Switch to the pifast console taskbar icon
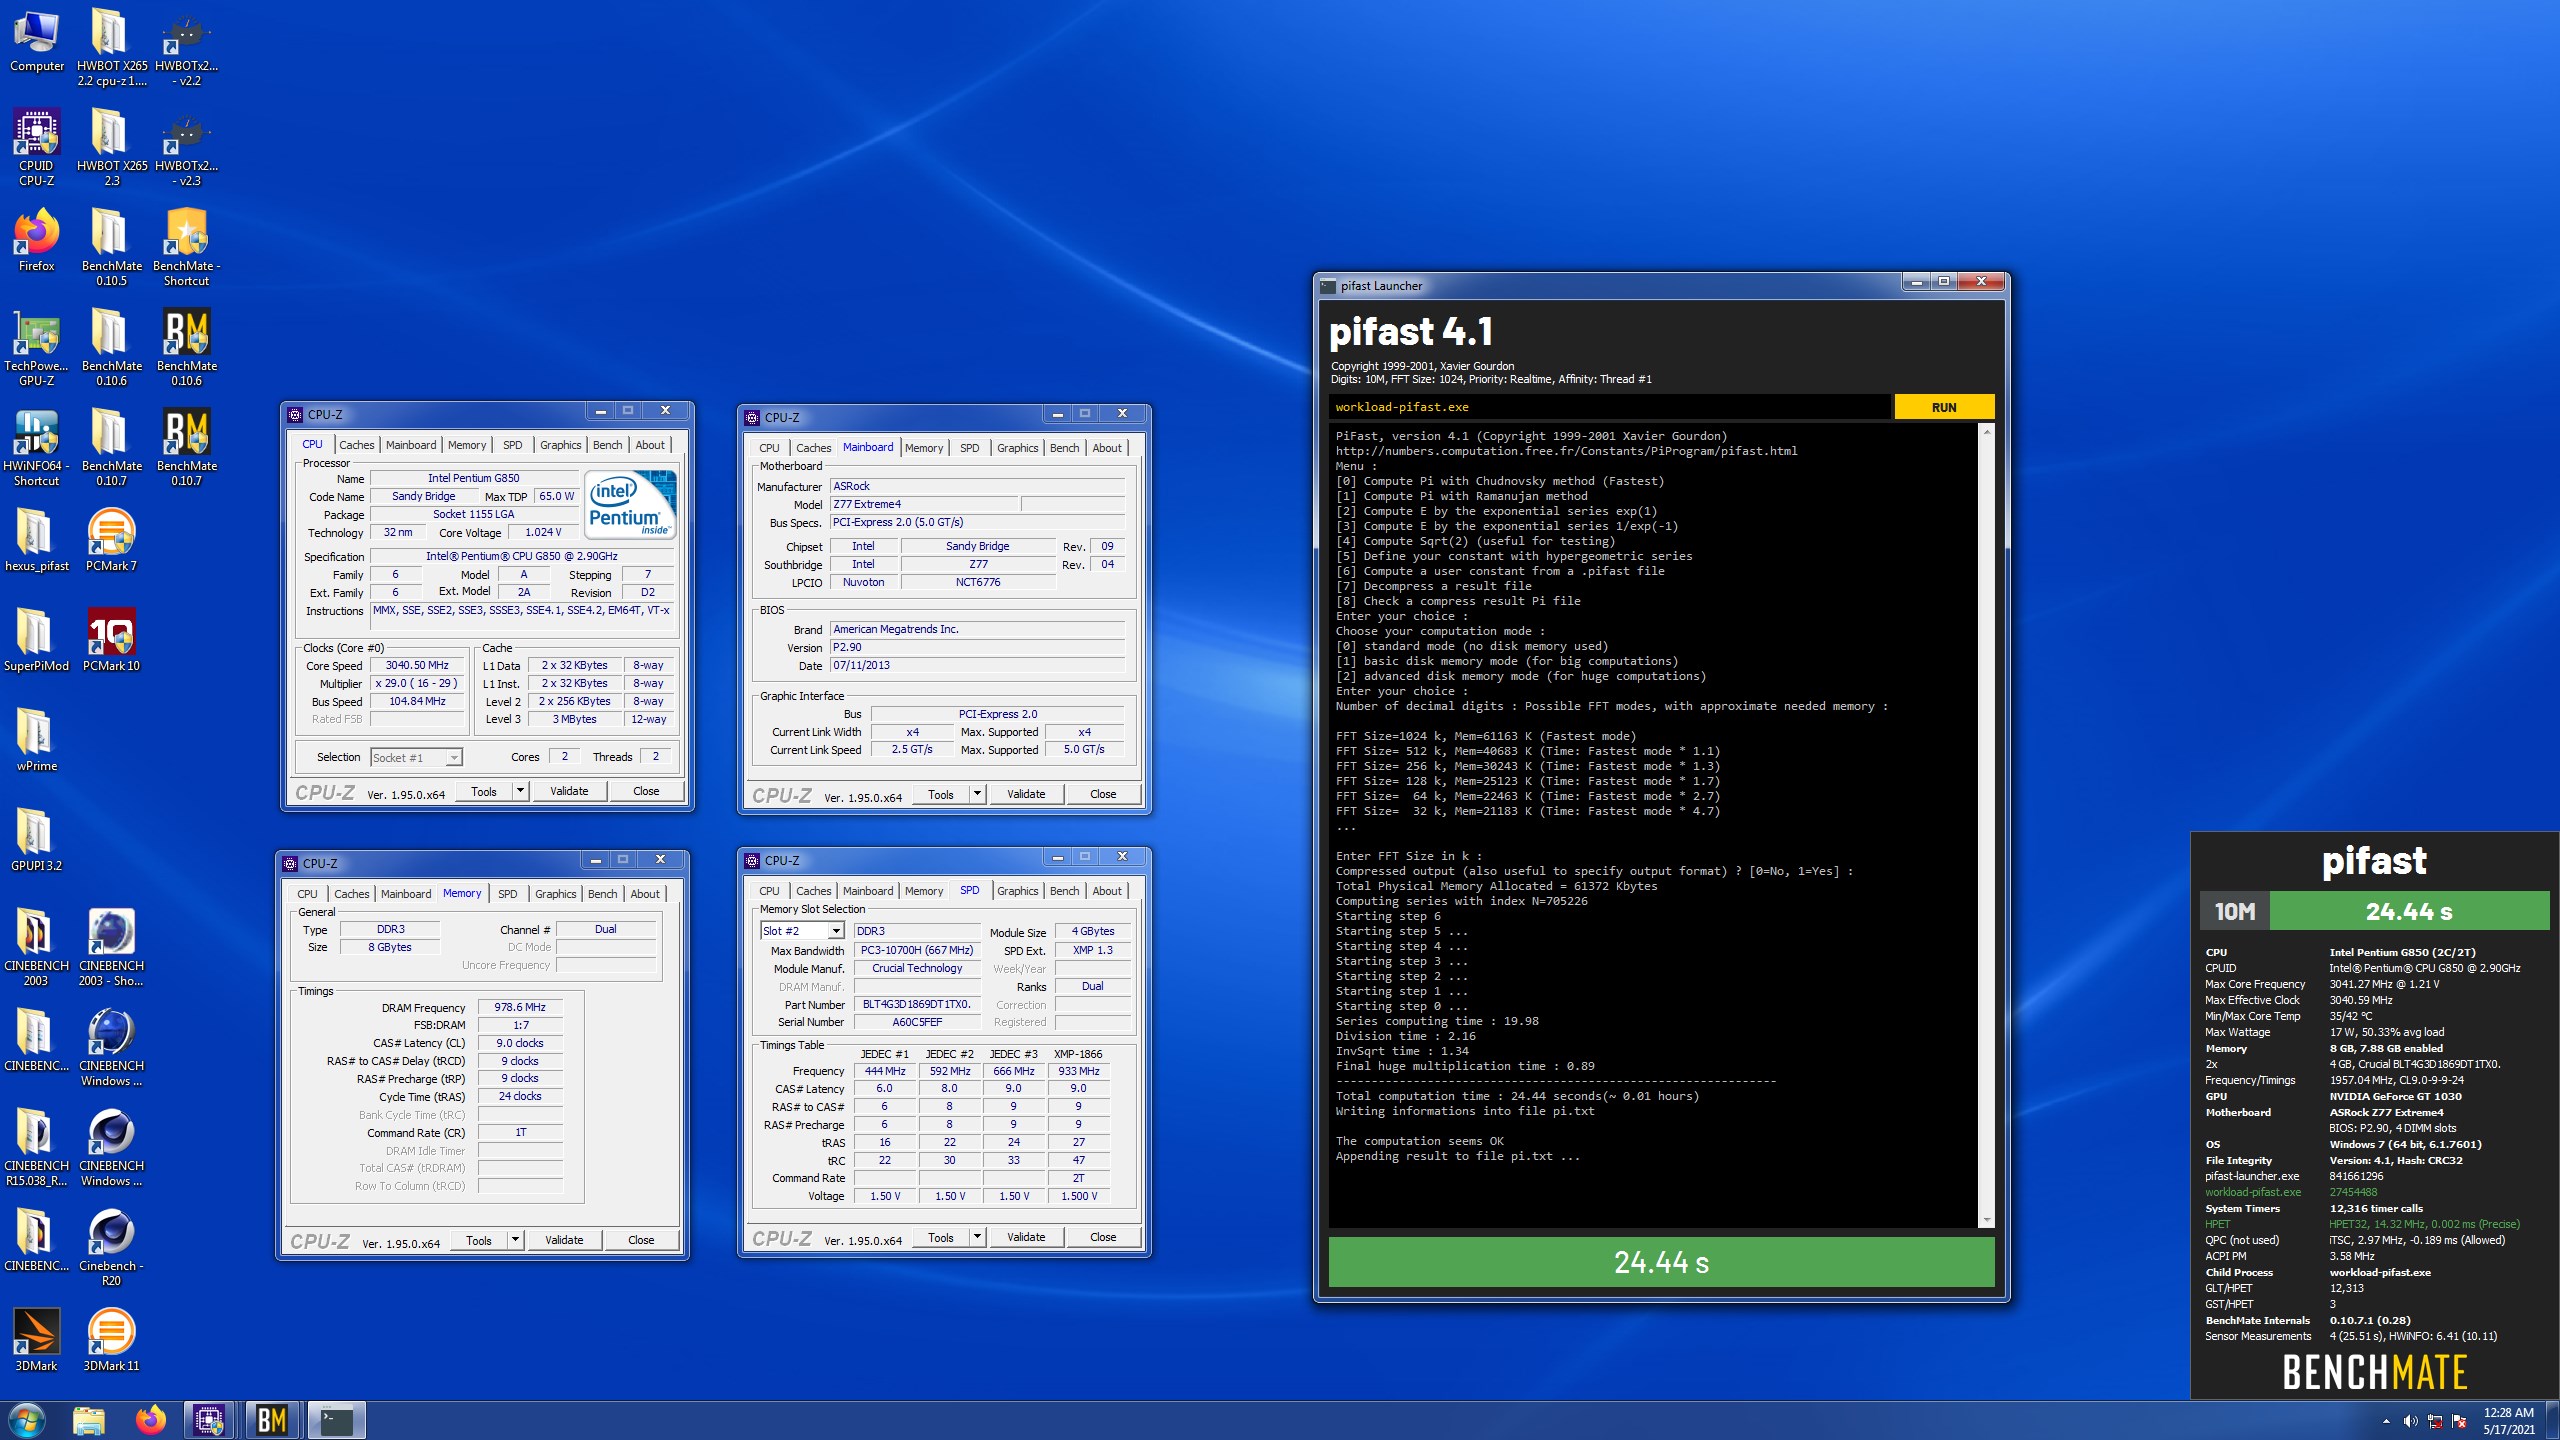Image resolution: width=2560 pixels, height=1440 pixels. coord(335,1420)
